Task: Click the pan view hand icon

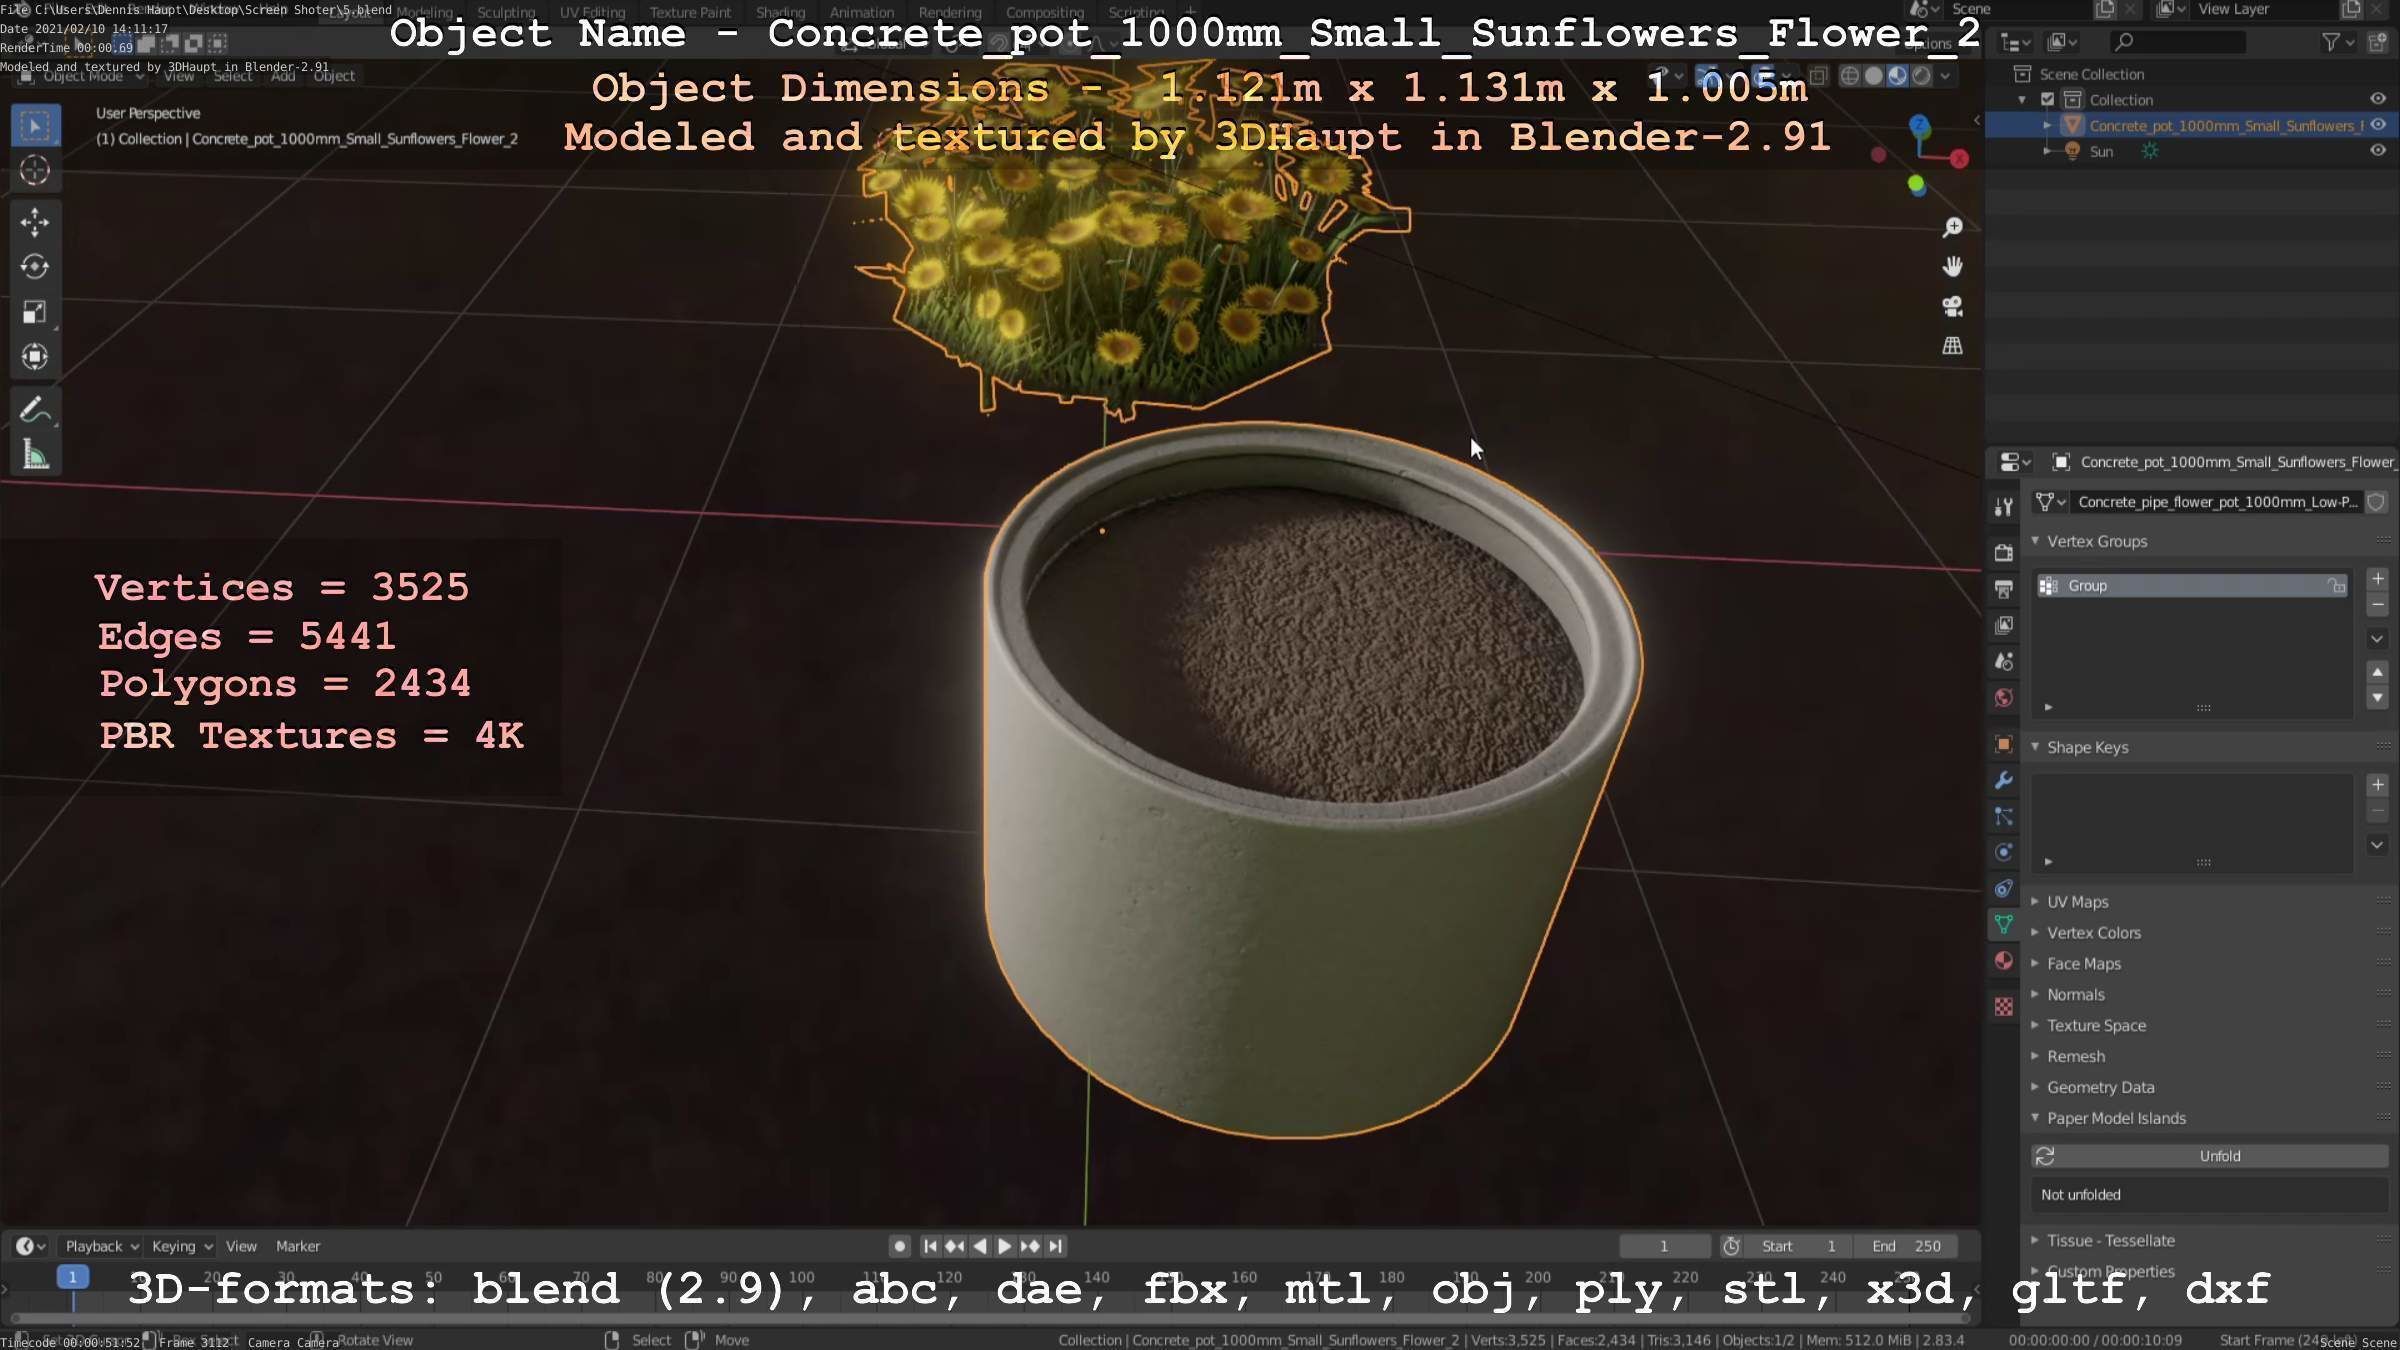Action: tap(1952, 266)
